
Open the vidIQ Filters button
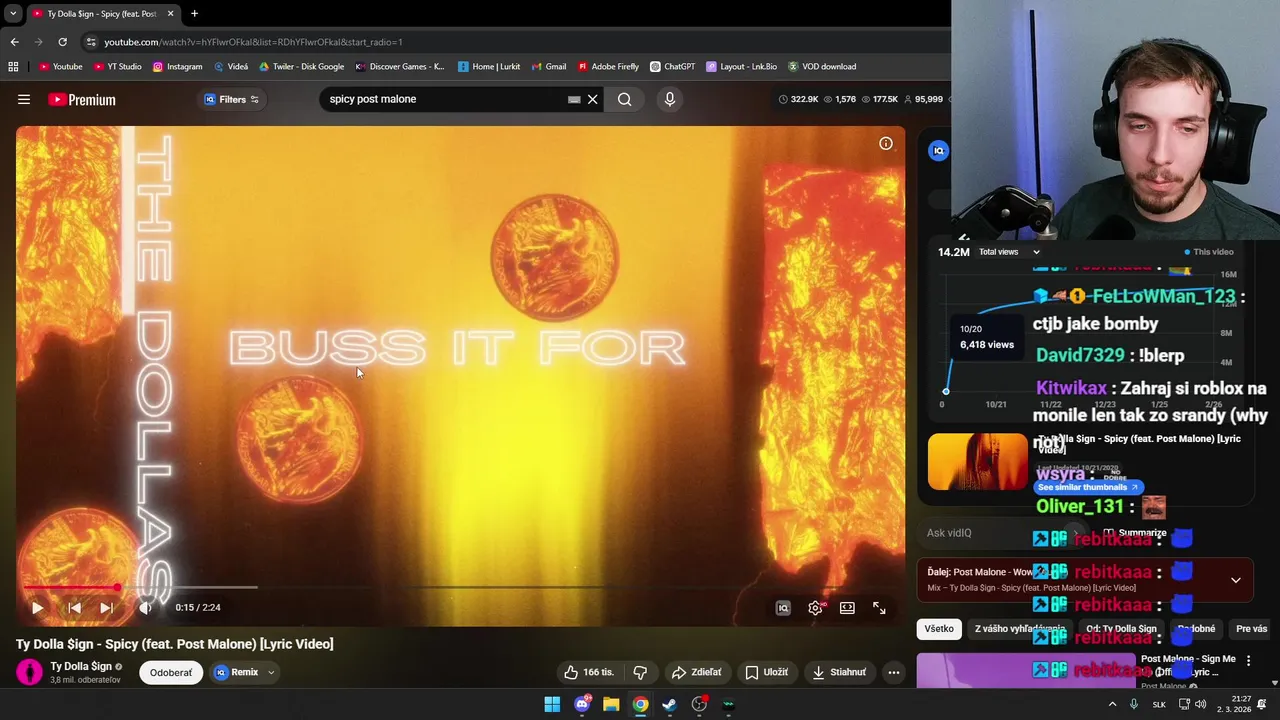232,99
